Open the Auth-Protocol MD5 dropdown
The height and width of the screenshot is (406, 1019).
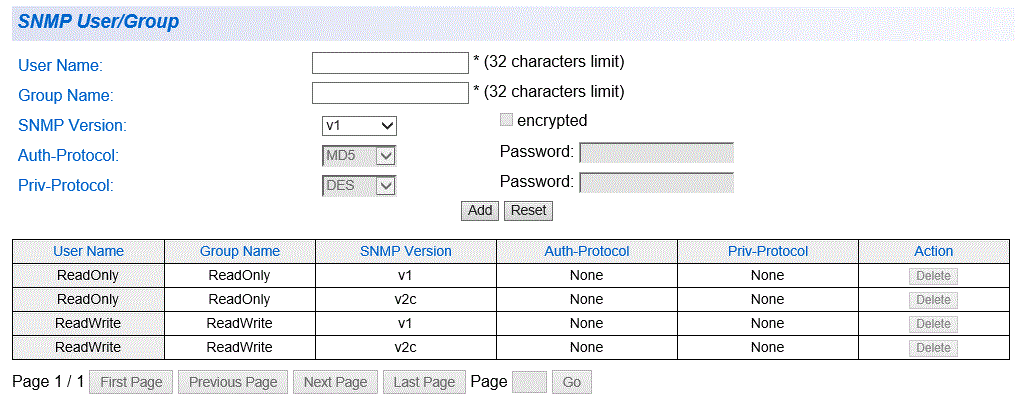pos(359,156)
